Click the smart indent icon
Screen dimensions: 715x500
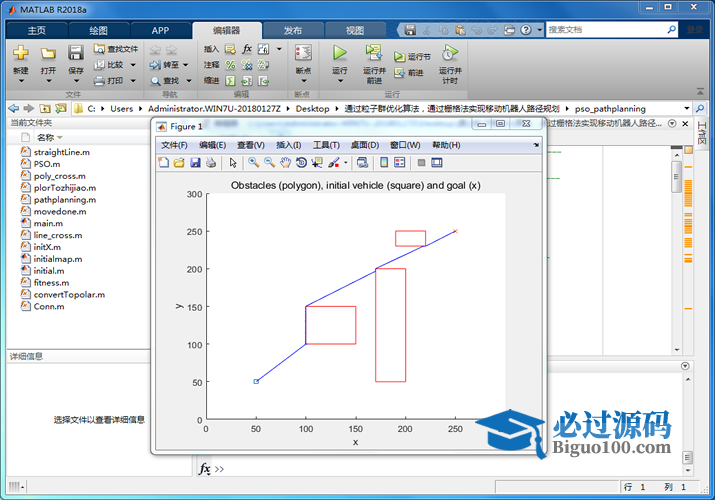(231, 81)
